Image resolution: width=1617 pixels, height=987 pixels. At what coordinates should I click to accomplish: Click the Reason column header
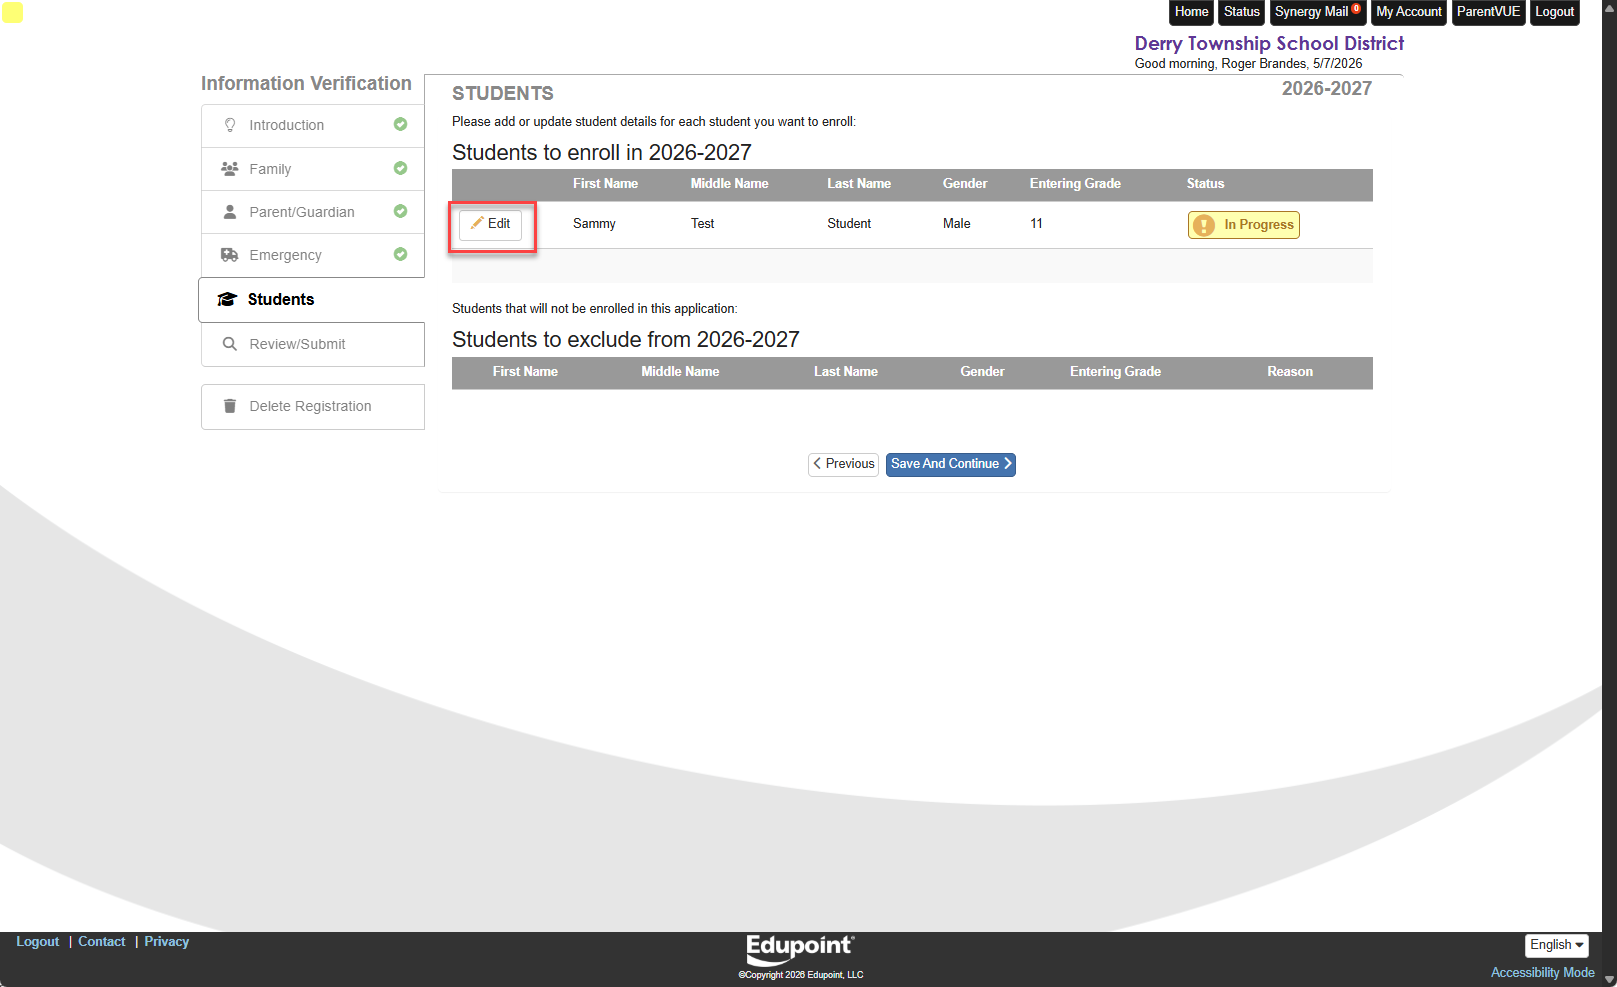[1290, 372]
